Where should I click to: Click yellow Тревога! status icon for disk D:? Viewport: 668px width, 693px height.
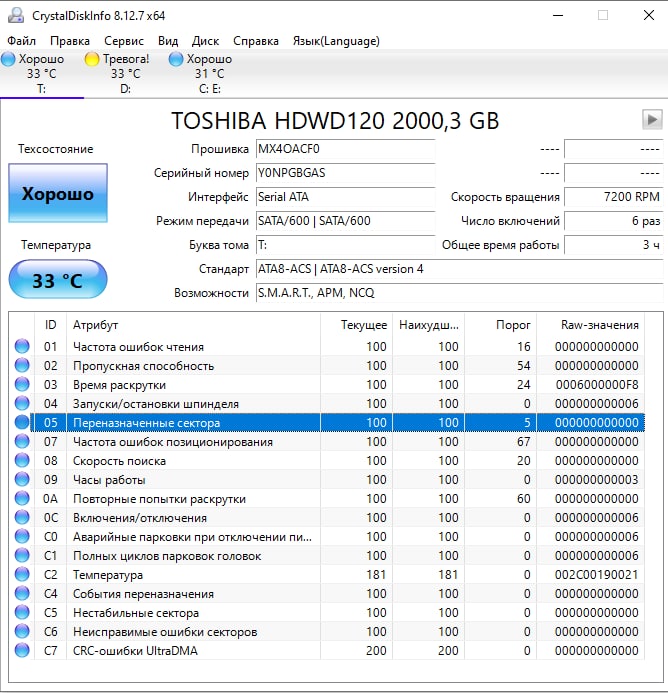coord(92,59)
